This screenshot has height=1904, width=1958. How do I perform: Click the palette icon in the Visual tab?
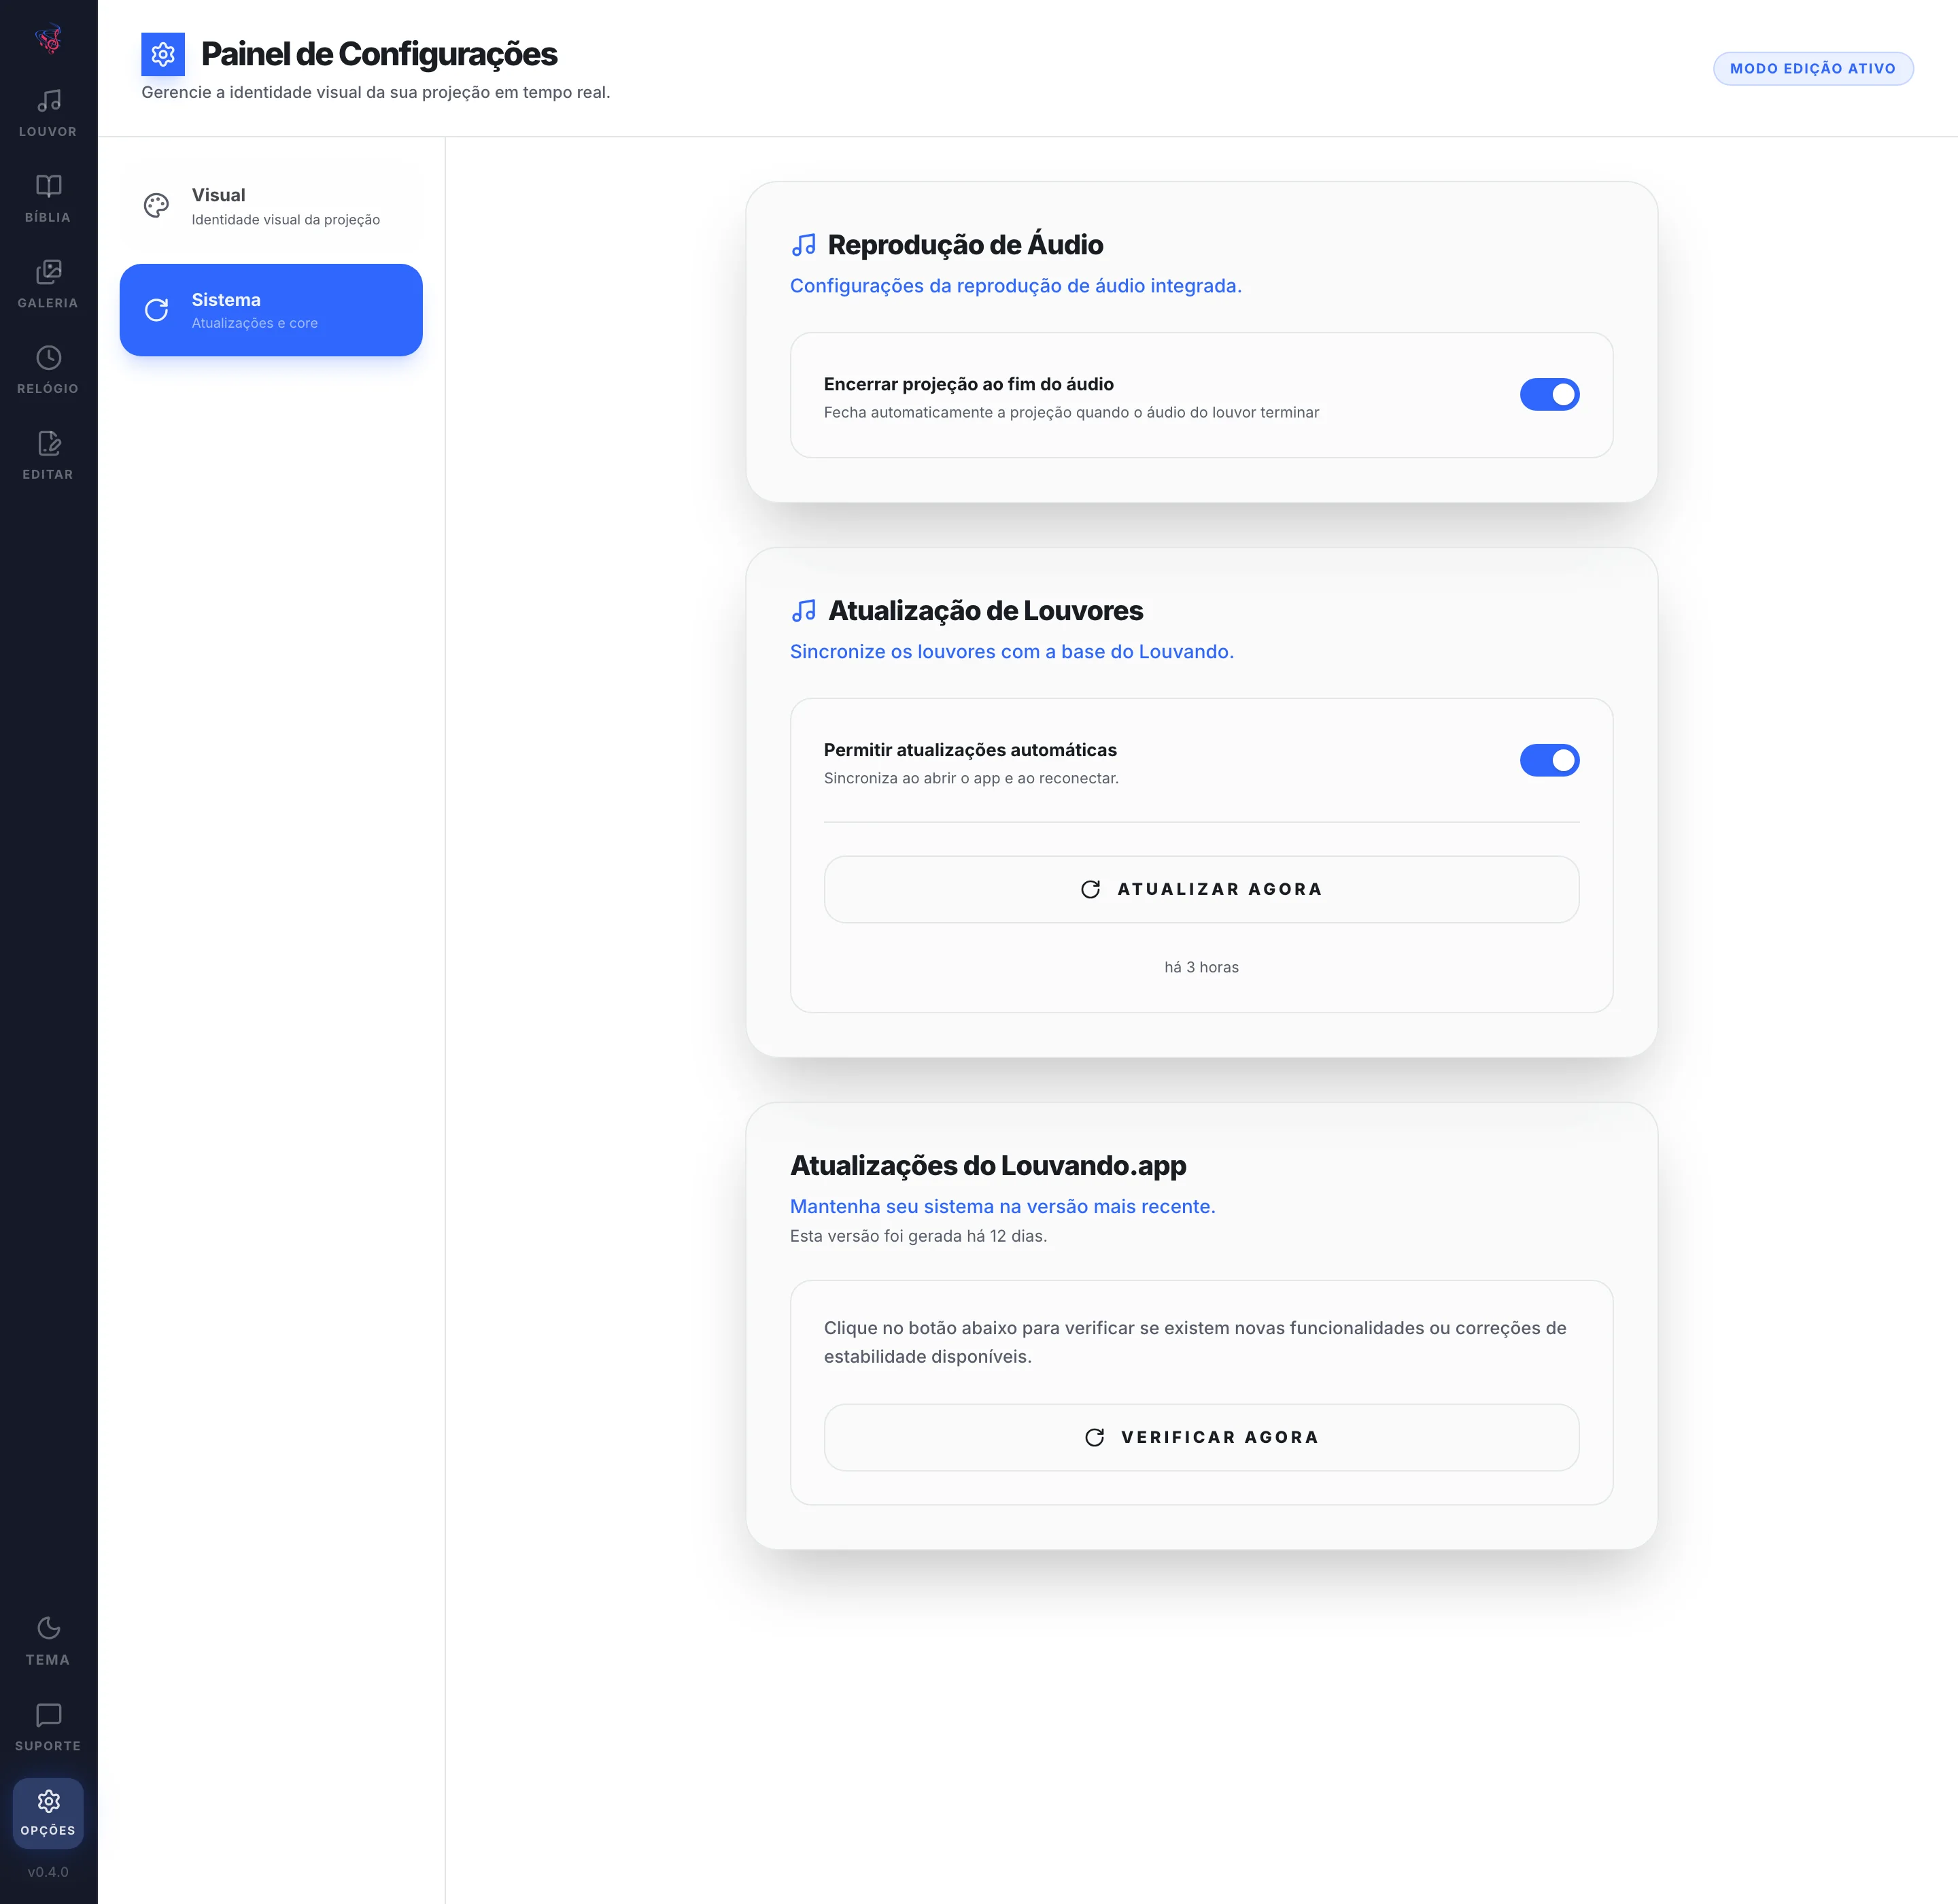[156, 206]
